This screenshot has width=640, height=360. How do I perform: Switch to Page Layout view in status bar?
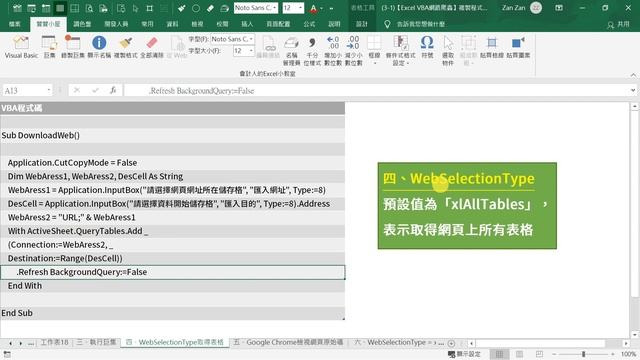click(519, 354)
